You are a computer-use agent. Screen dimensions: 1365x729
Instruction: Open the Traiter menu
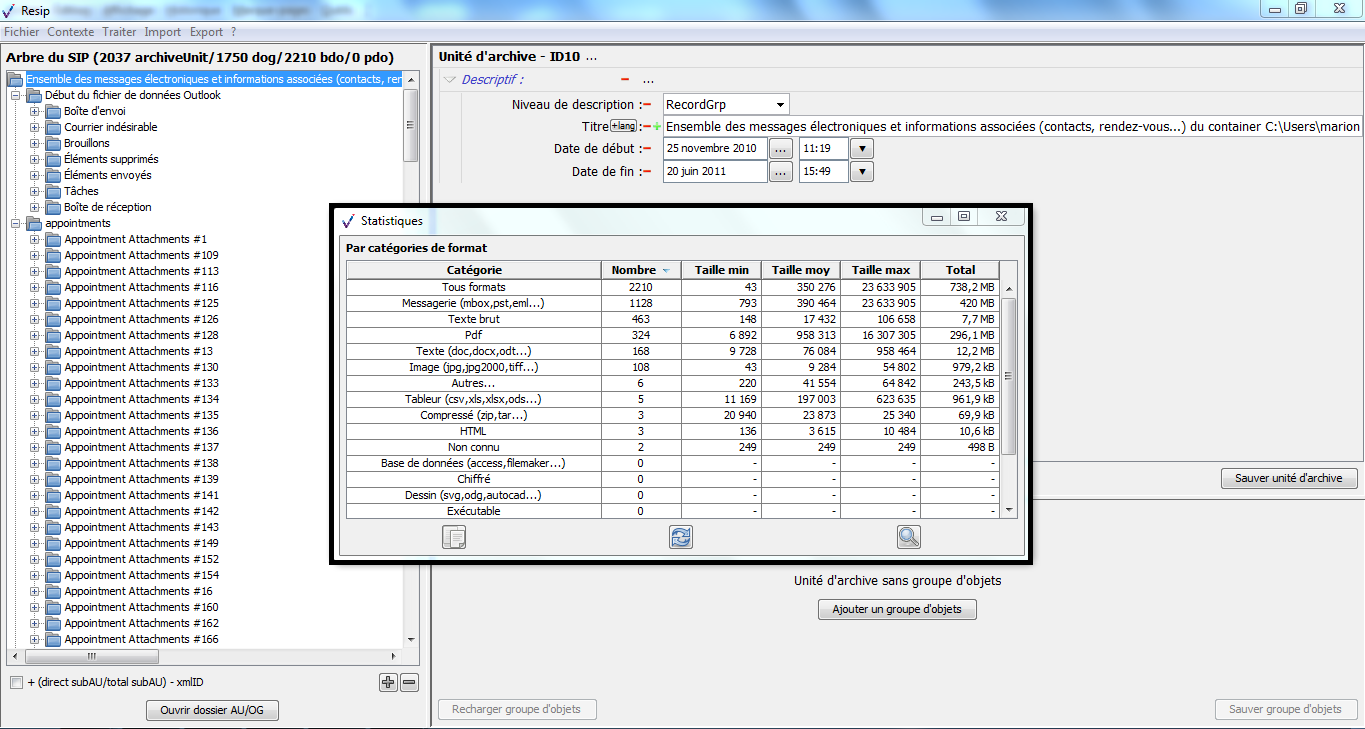pos(120,32)
